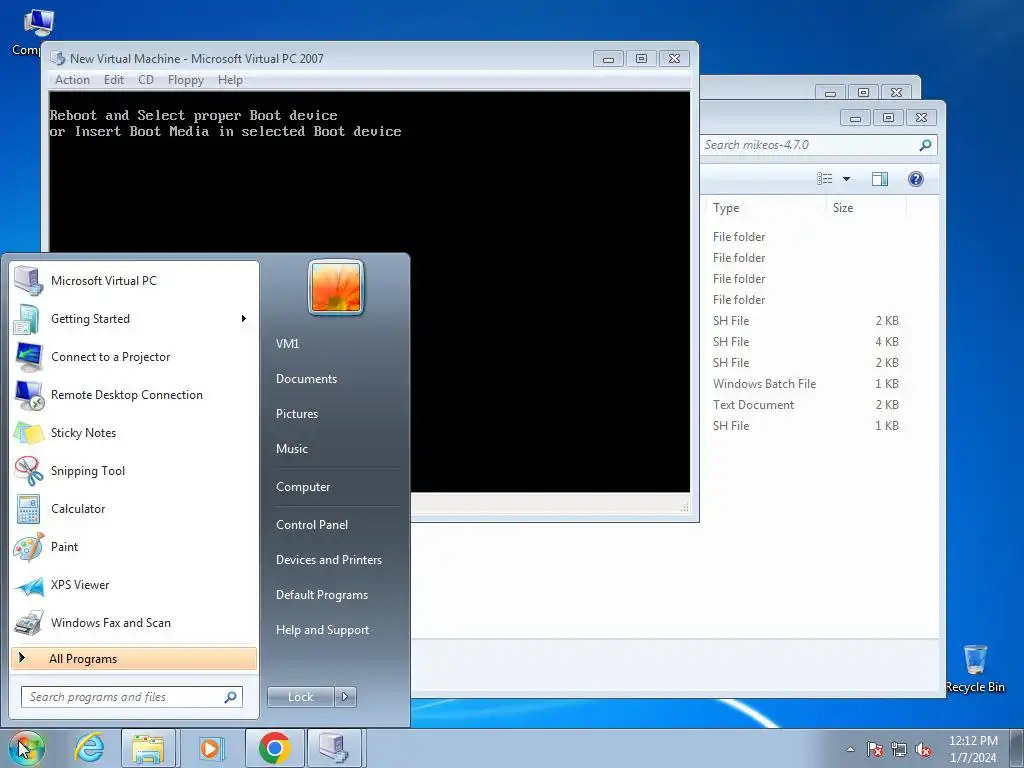Open Music from Start menu
Screen dimensions: 1024x768
tap(291, 449)
